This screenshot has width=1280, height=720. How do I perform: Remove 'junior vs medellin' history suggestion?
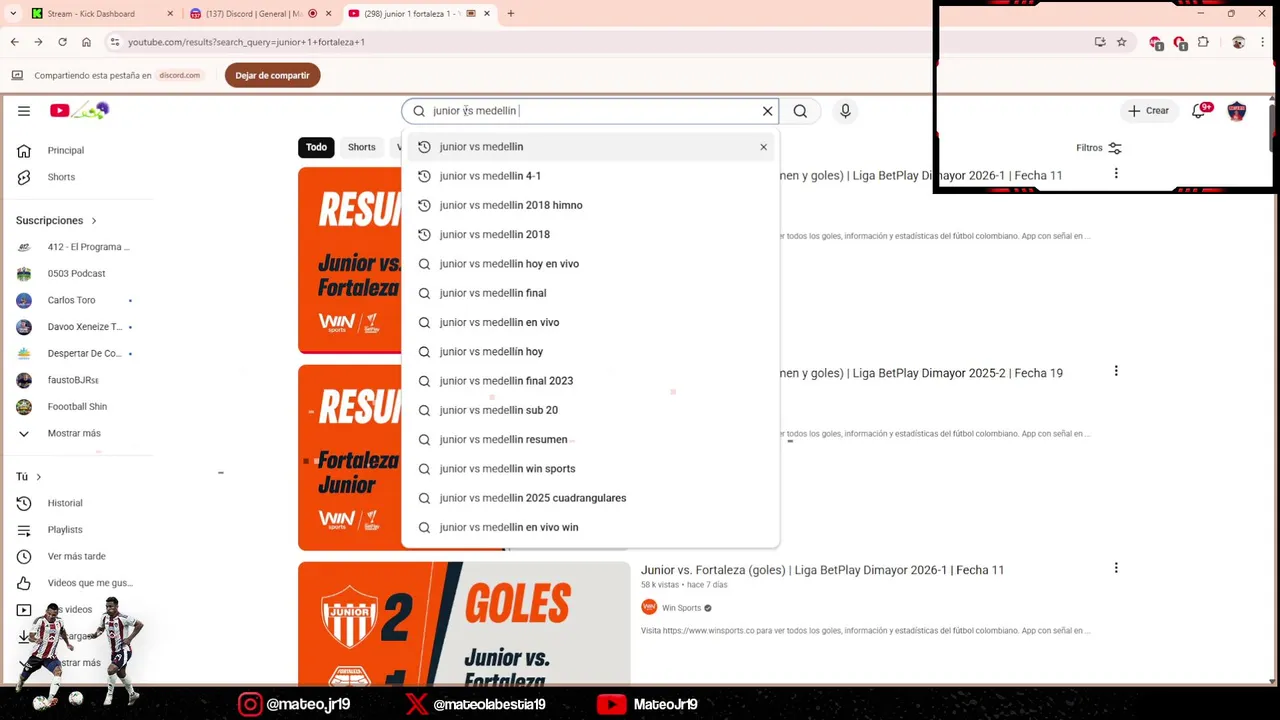(x=763, y=147)
